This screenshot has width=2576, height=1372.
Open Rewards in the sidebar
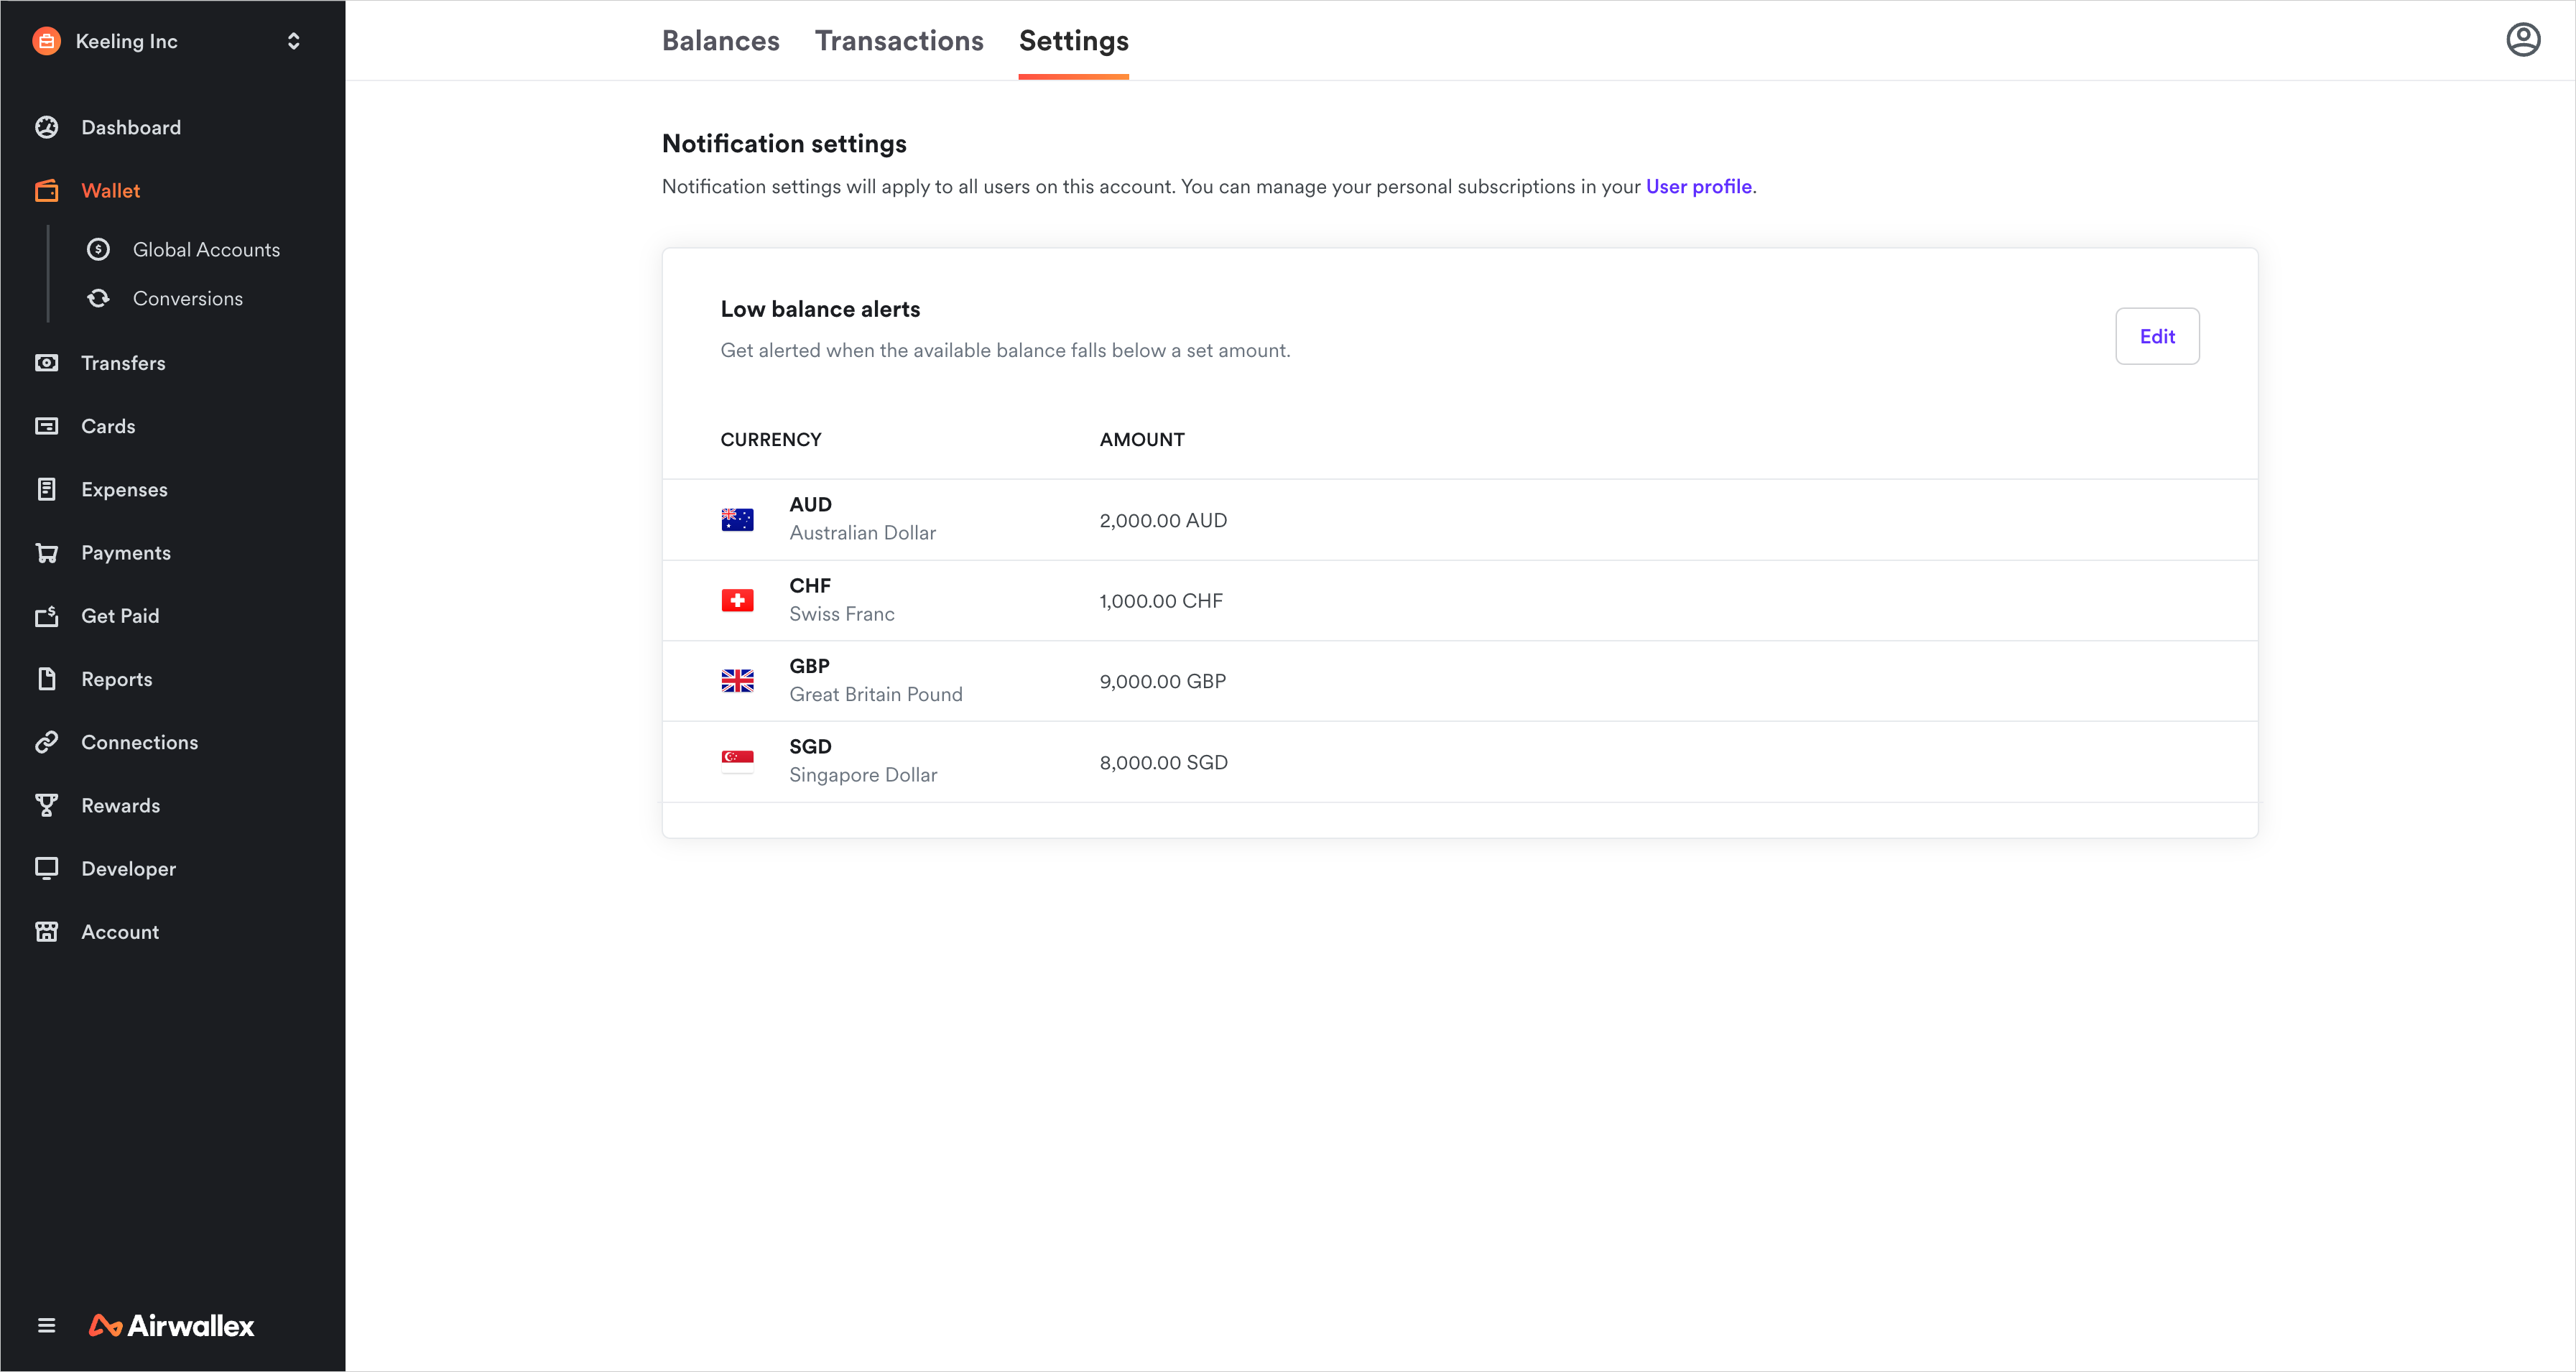120,805
